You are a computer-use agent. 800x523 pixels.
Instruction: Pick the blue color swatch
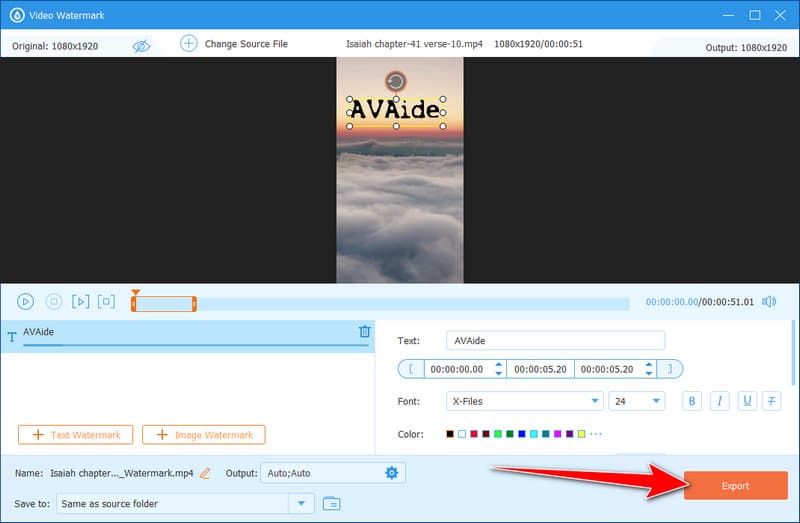click(521, 434)
